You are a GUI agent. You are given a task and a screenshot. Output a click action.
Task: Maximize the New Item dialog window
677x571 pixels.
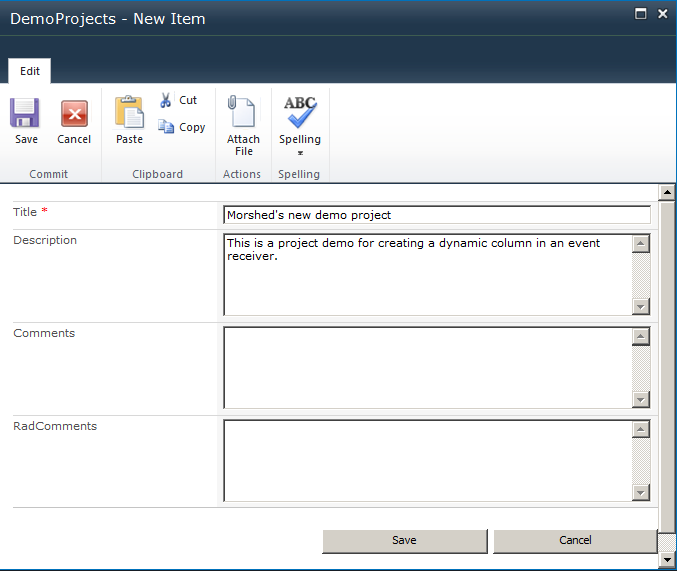click(639, 13)
